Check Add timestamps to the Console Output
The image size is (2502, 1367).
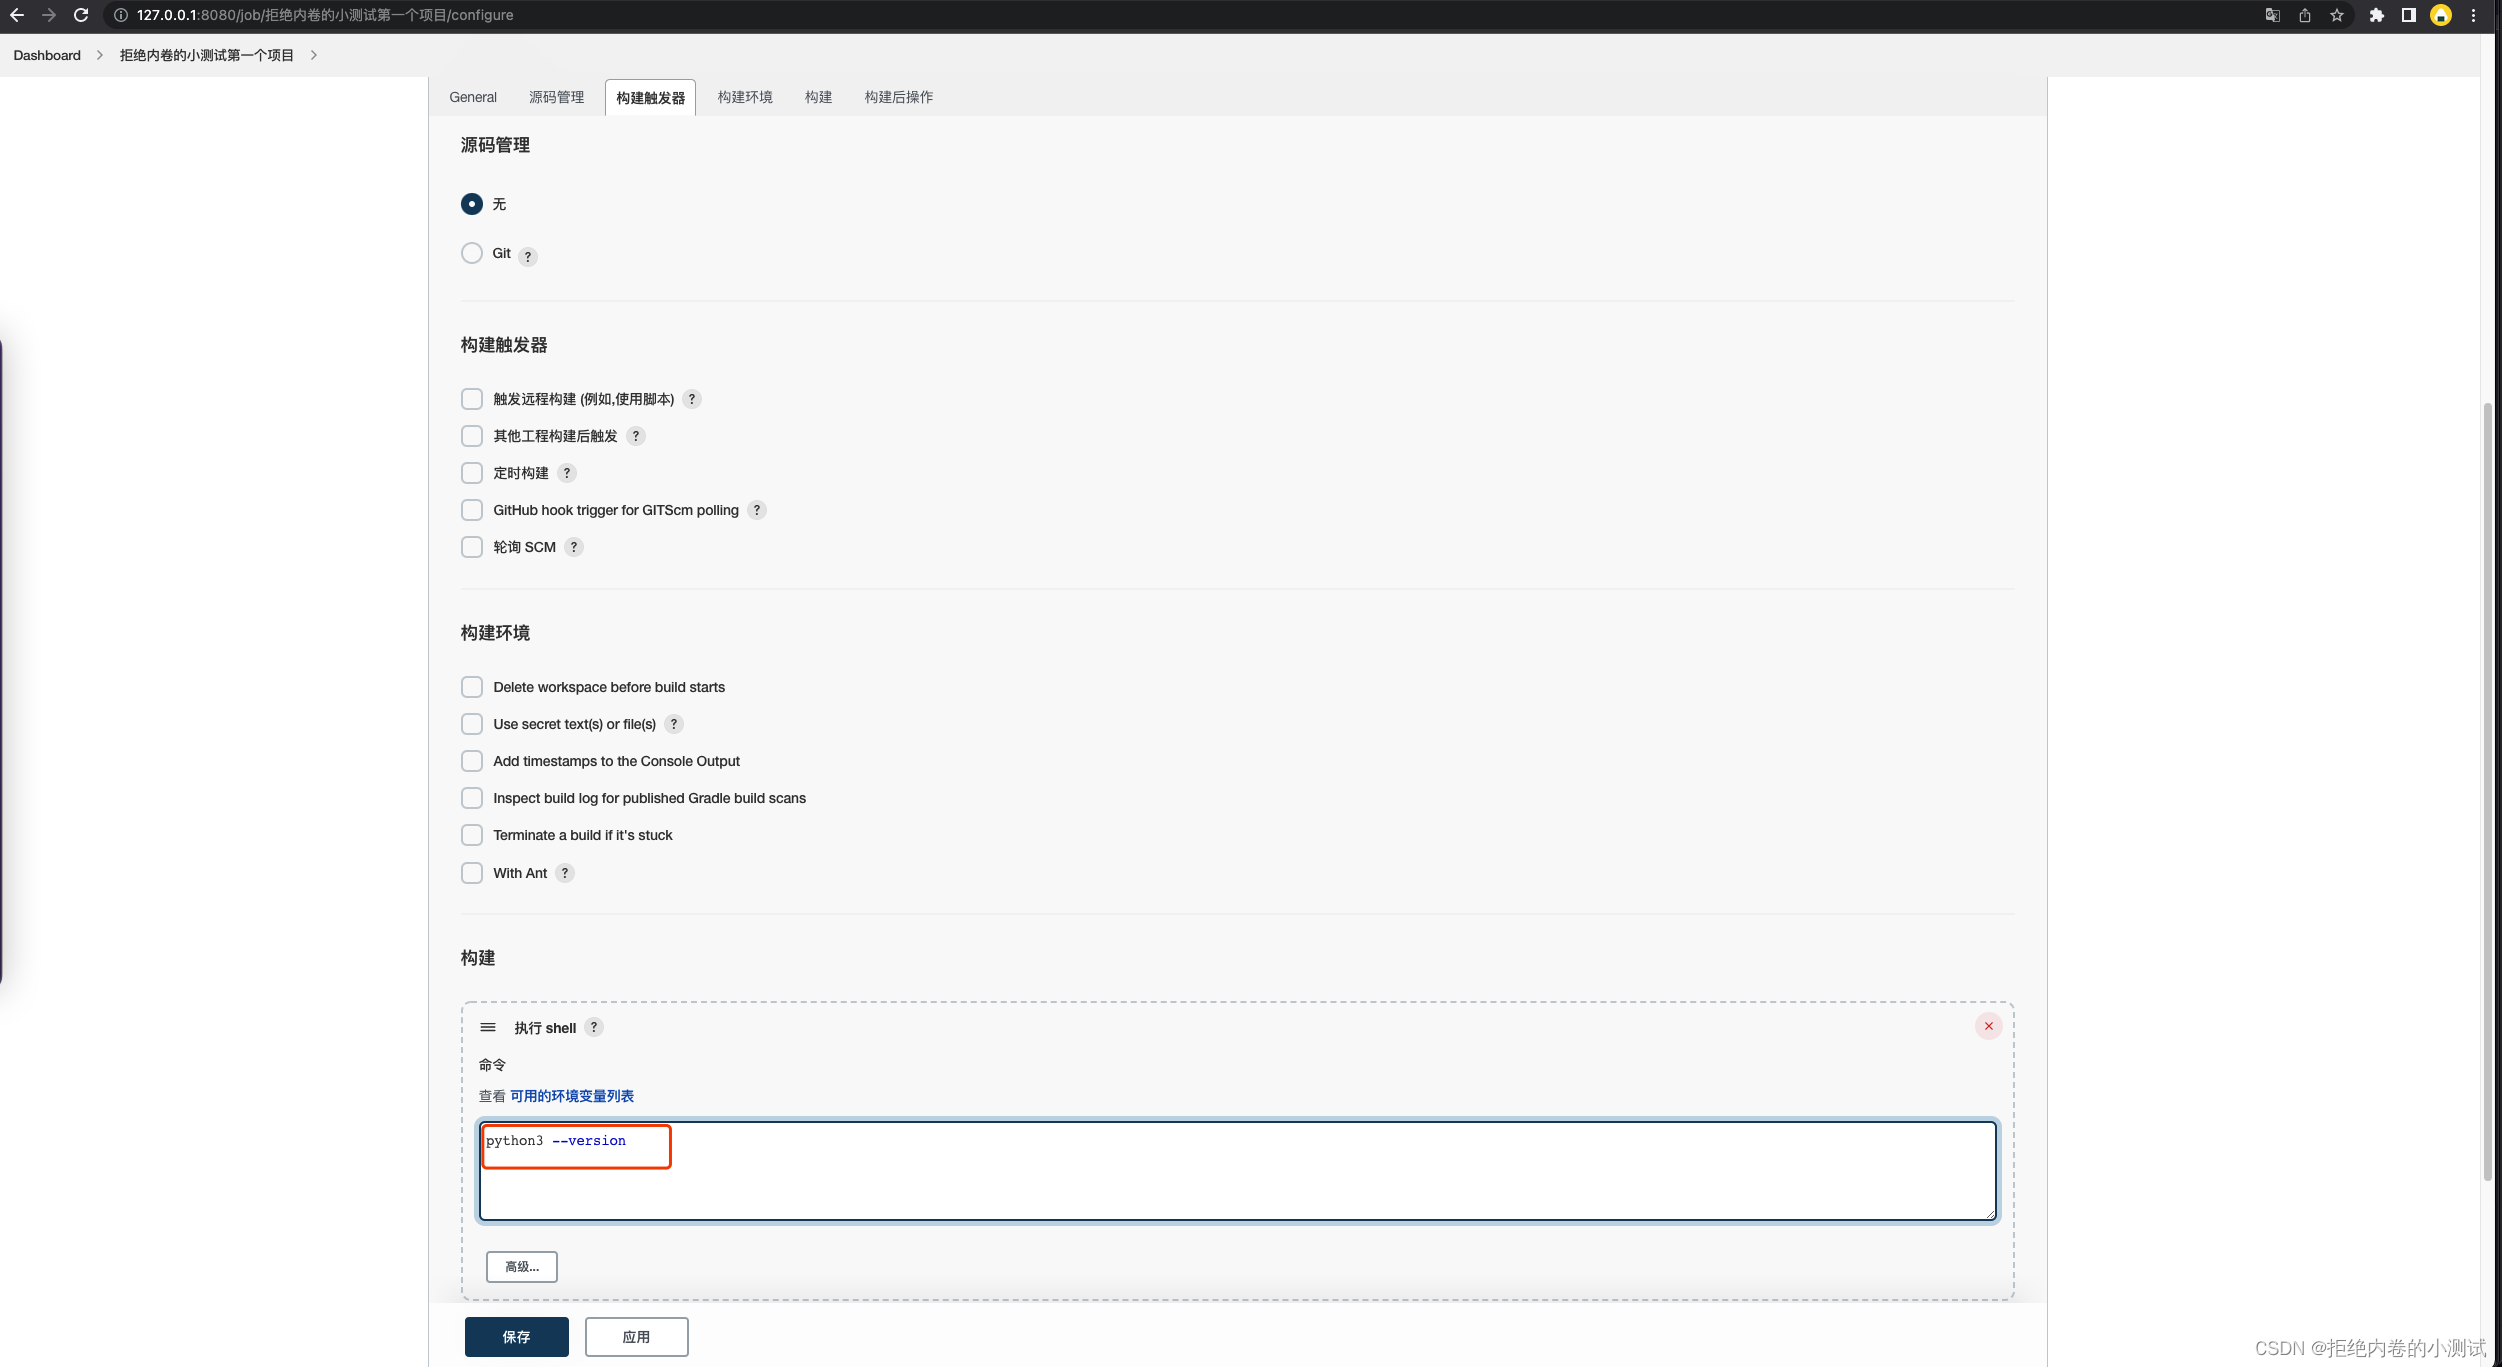[x=472, y=761]
